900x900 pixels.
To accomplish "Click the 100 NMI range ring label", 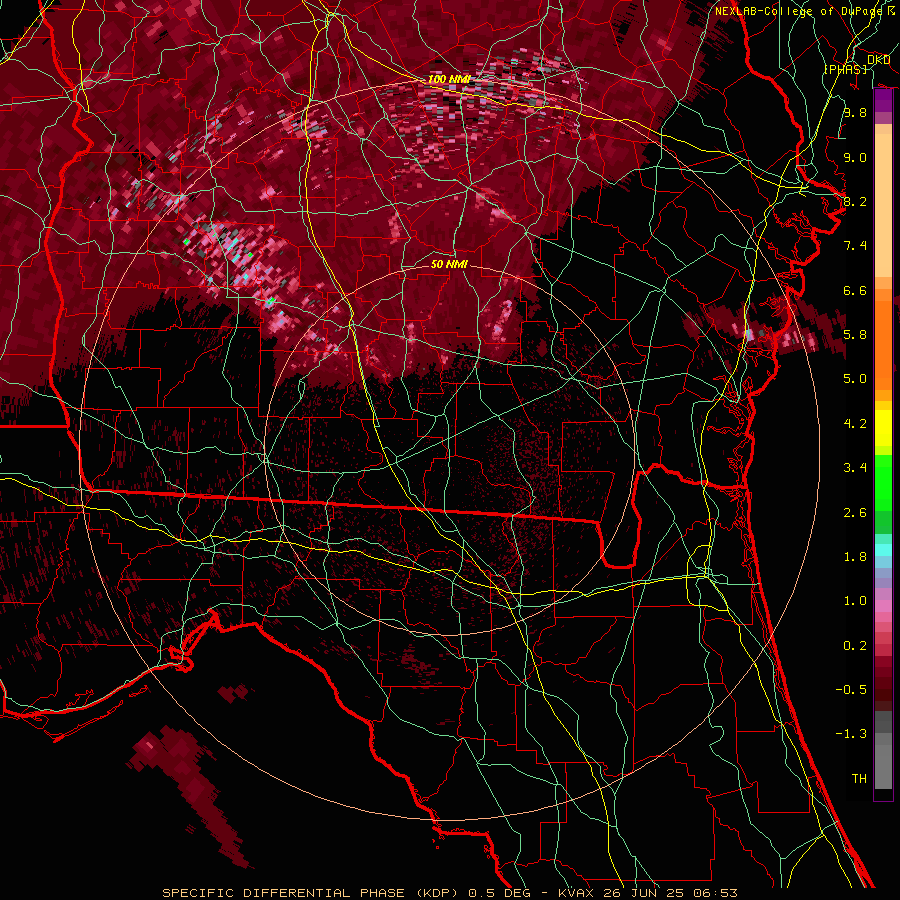I will (x=449, y=79).
